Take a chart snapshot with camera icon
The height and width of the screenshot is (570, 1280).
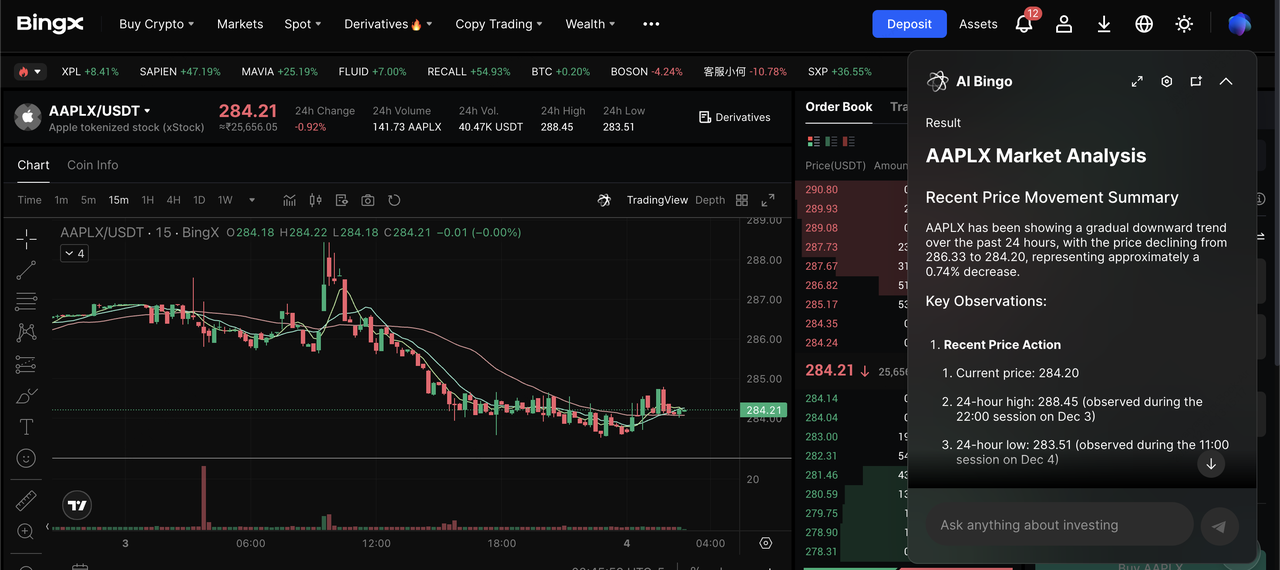coord(368,200)
